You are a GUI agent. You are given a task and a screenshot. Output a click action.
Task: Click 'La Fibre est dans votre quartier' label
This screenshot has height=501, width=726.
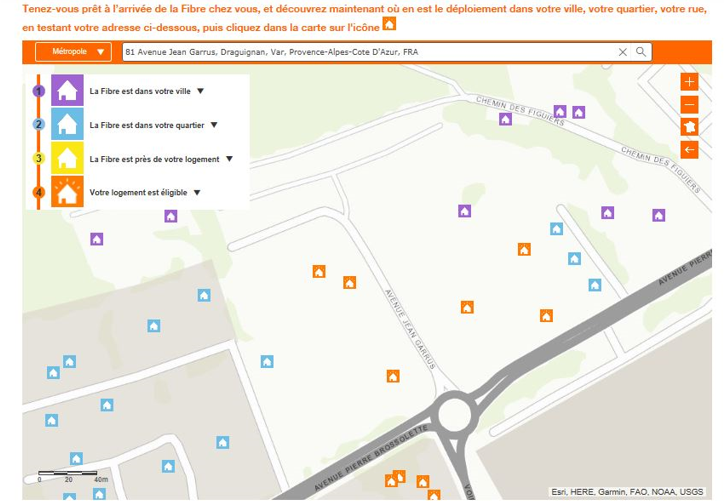(x=147, y=125)
